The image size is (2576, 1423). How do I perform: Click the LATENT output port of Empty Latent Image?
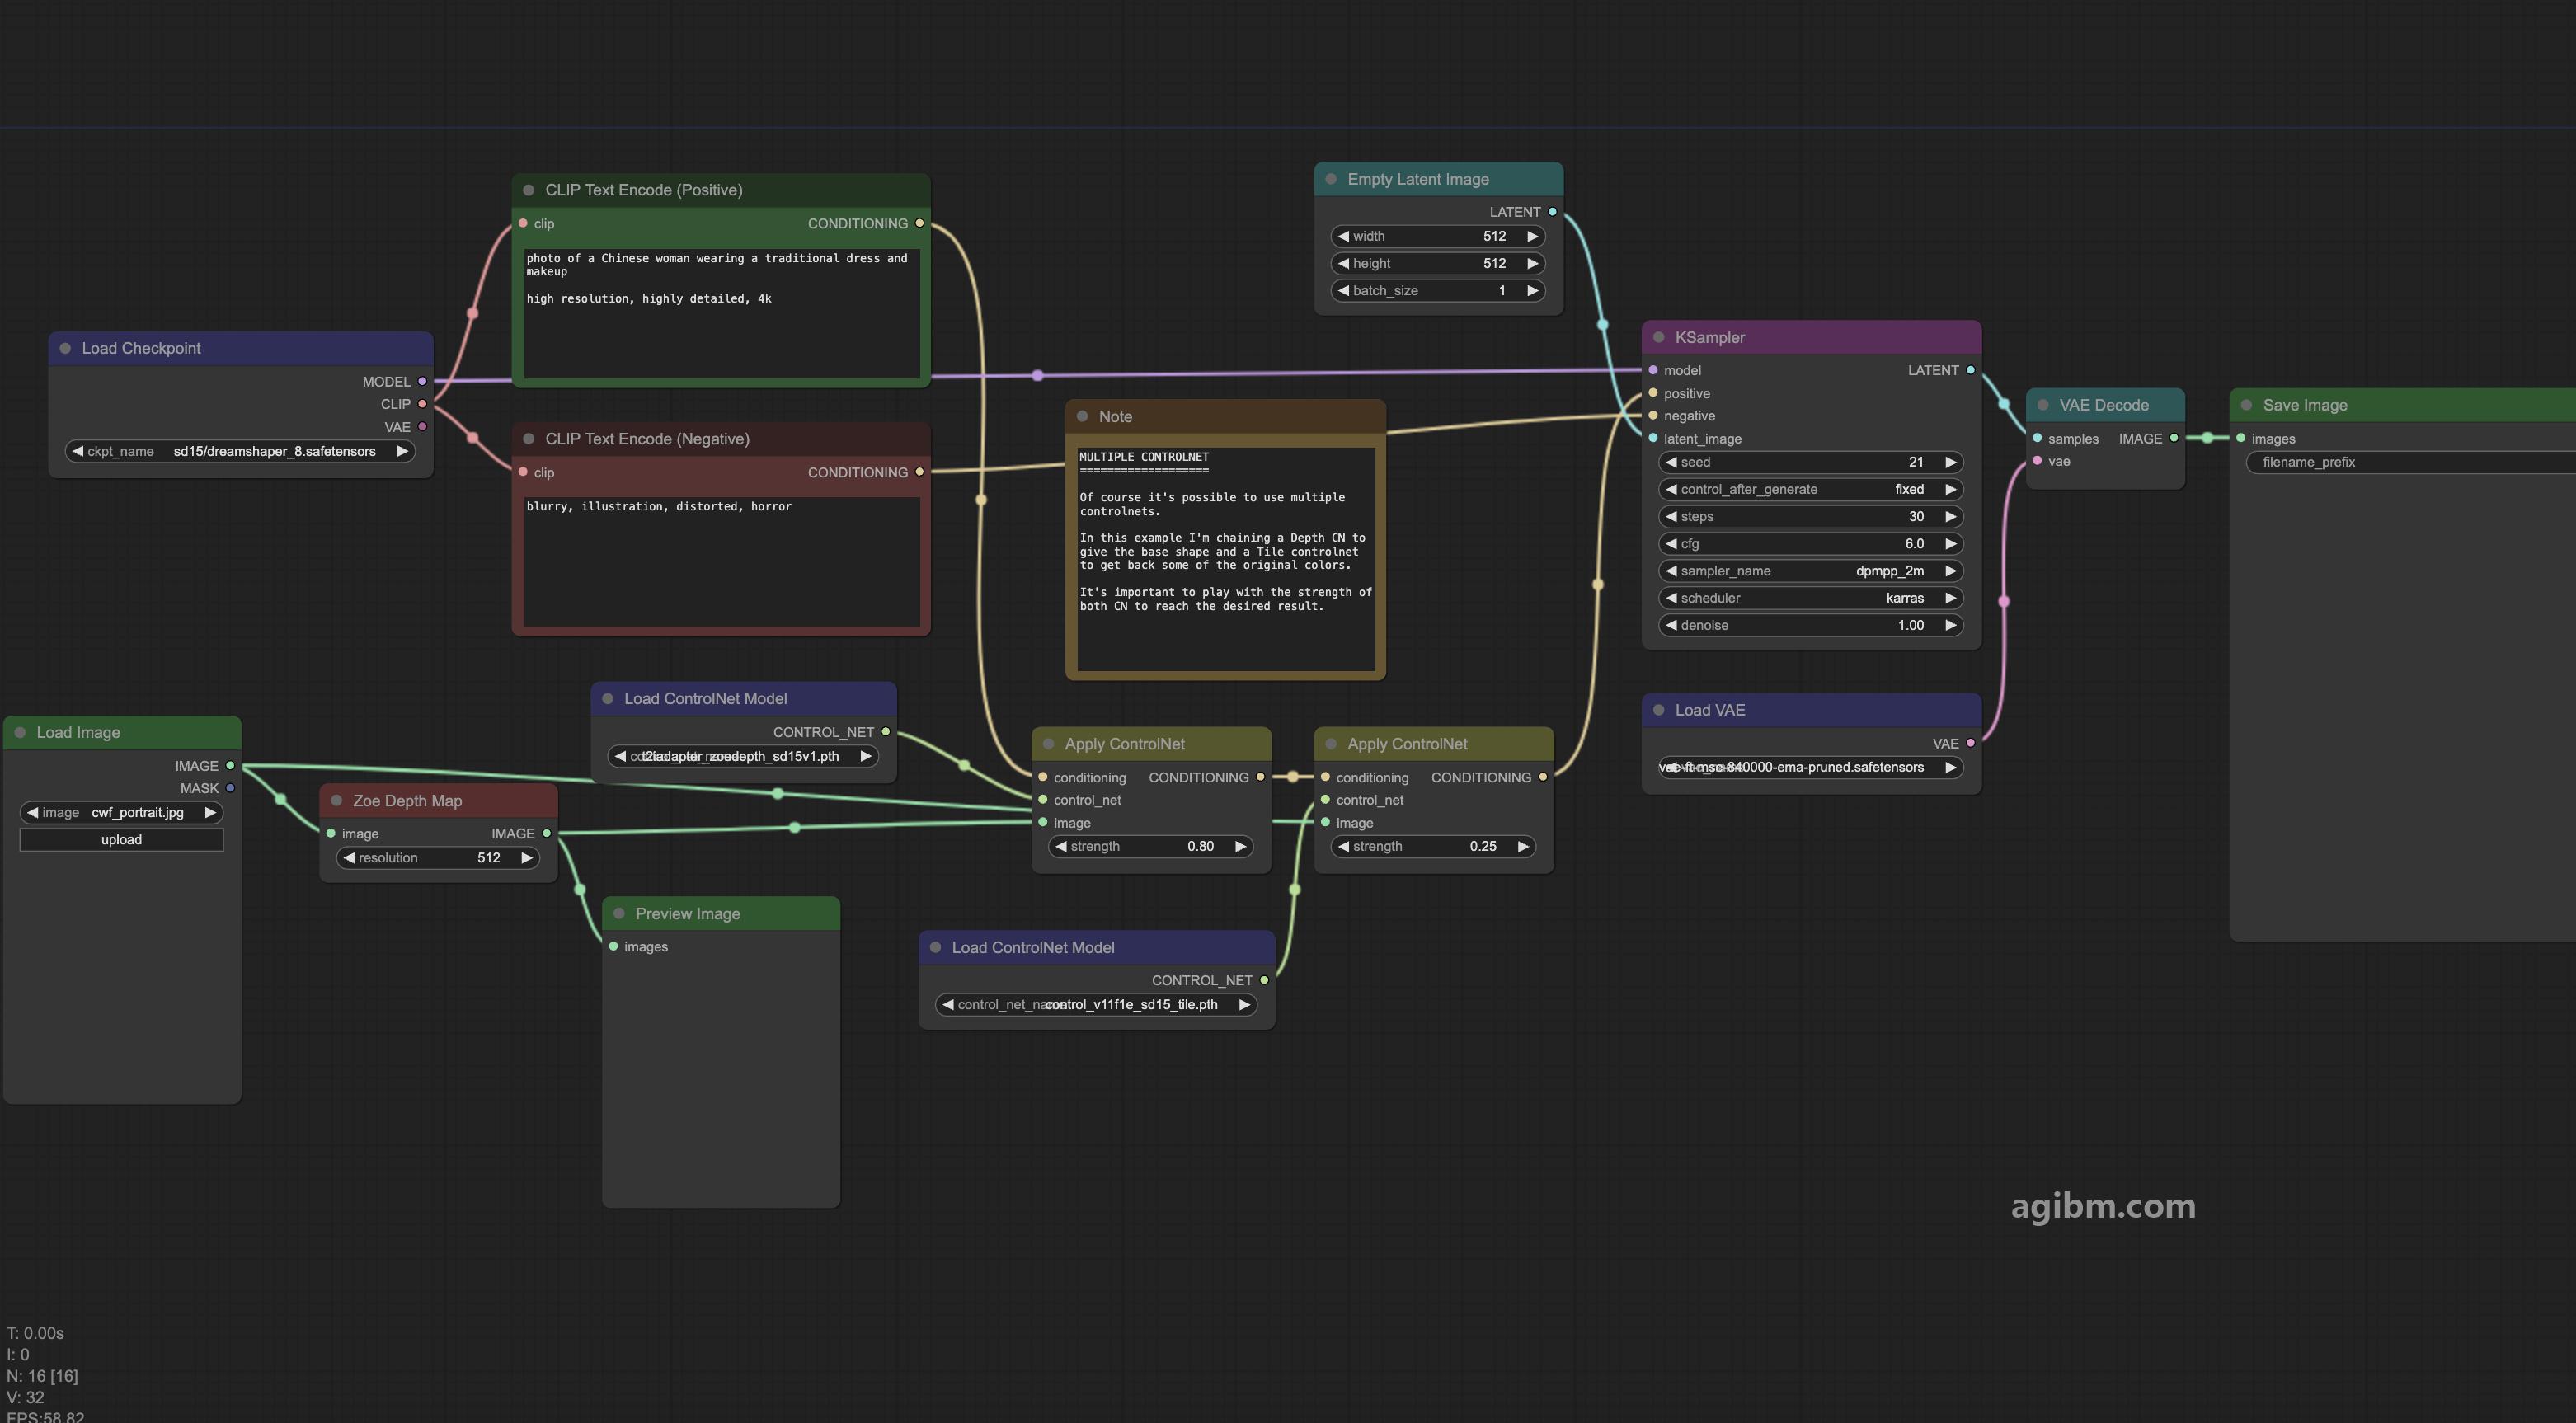(x=1552, y=212)
